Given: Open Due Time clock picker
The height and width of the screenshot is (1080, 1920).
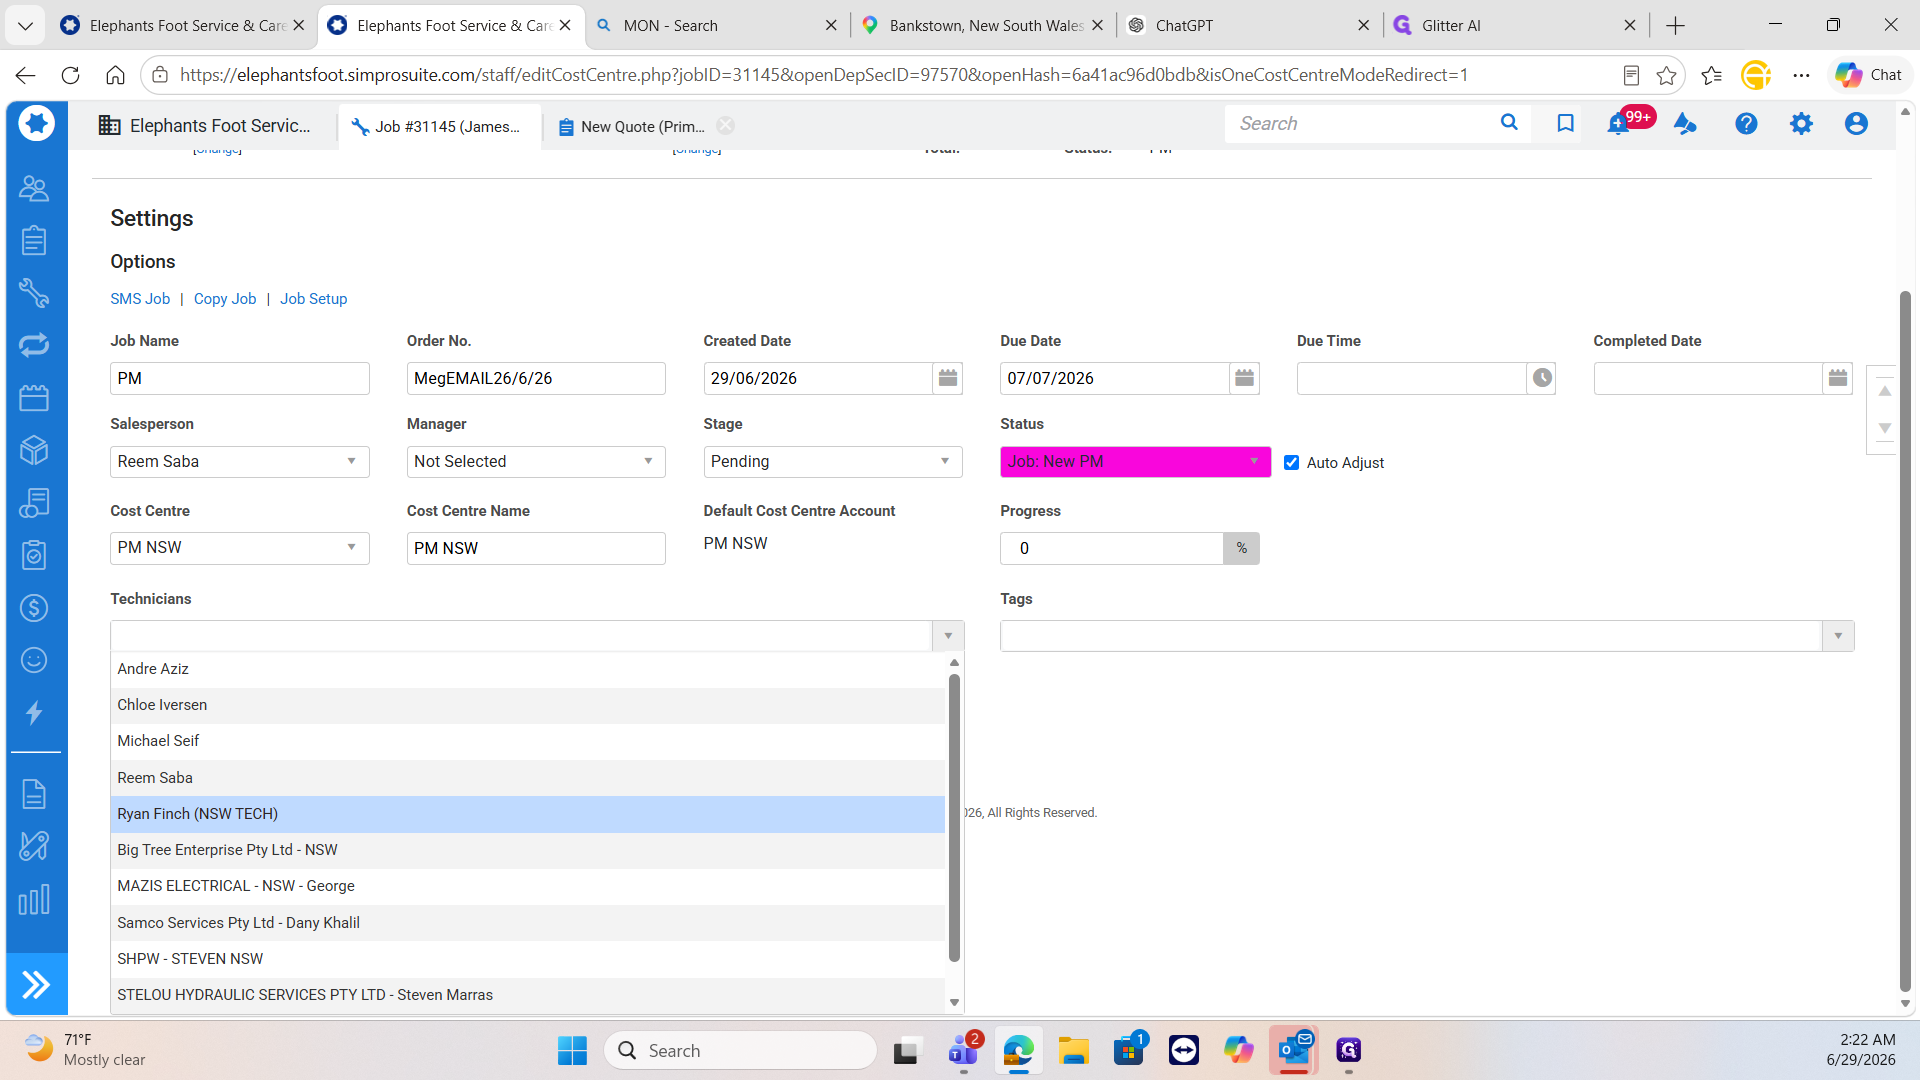Looking at the screenshot, I should pos(1542,378).
